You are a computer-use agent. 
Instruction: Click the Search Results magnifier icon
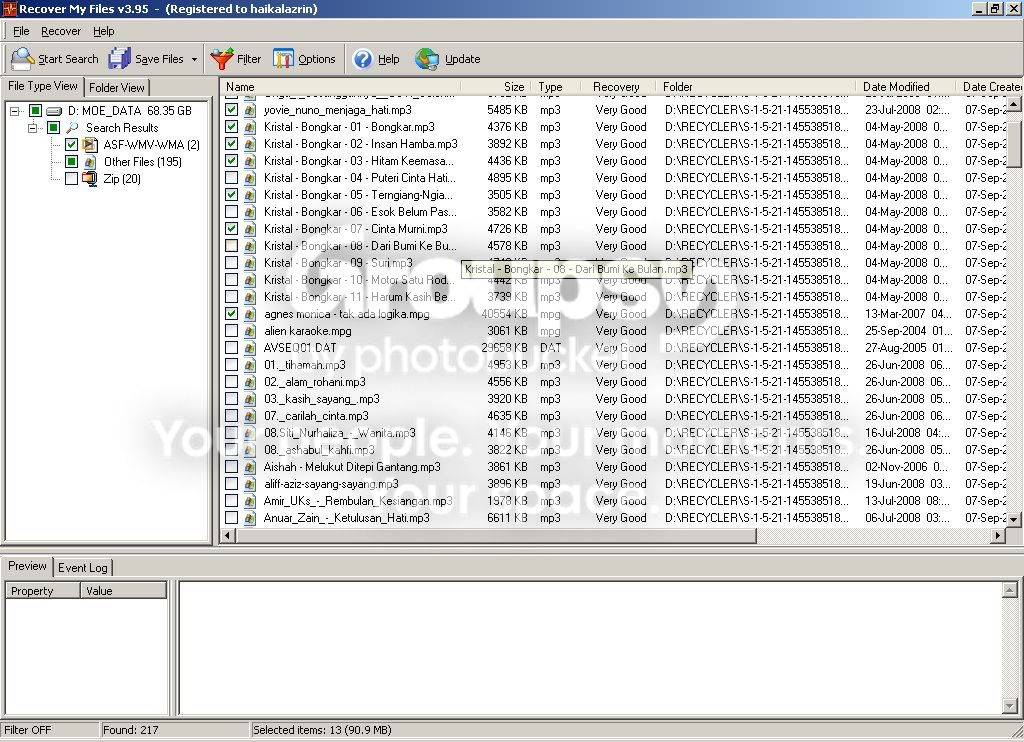click(x=72, y=127)
